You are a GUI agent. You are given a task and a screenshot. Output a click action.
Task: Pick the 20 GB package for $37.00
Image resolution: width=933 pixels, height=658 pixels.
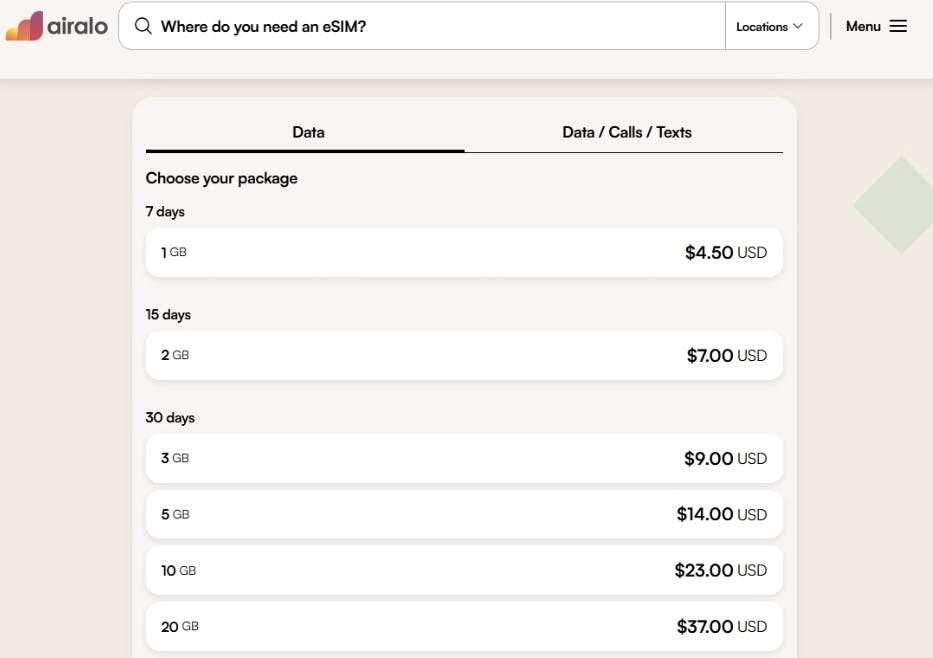[x=464, y=626]
